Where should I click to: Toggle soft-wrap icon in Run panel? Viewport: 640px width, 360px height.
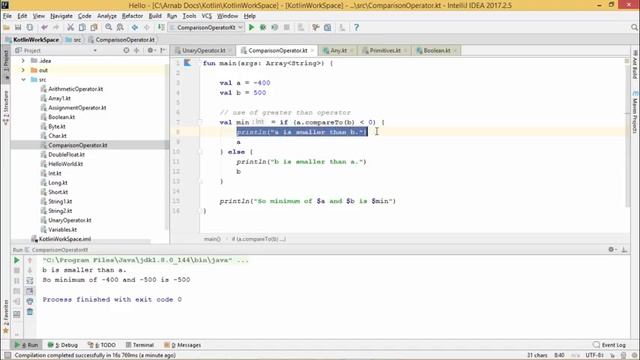(30, 281)
